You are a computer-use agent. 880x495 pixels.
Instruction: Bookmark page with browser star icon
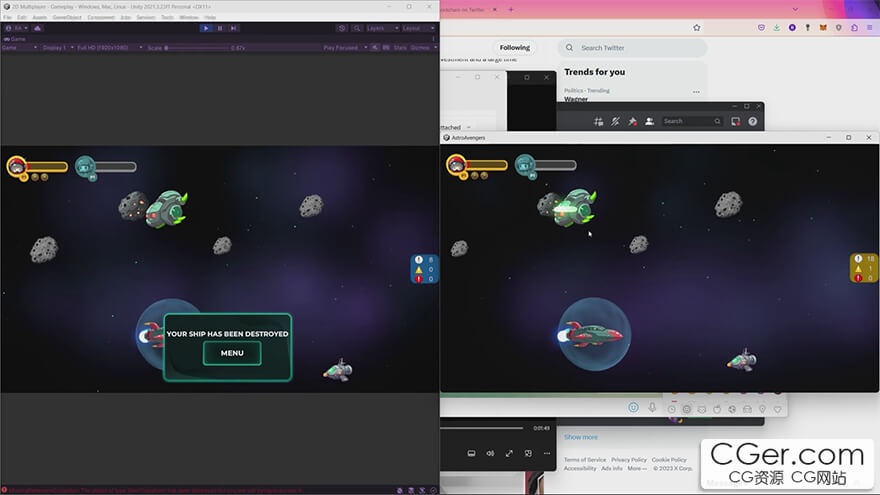click(x=696, y=28)
